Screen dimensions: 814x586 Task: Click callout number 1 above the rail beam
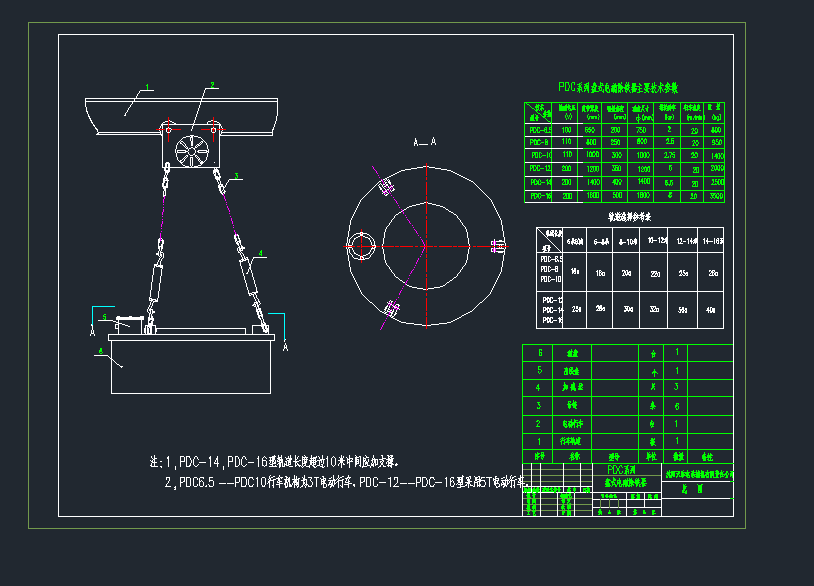147,87
